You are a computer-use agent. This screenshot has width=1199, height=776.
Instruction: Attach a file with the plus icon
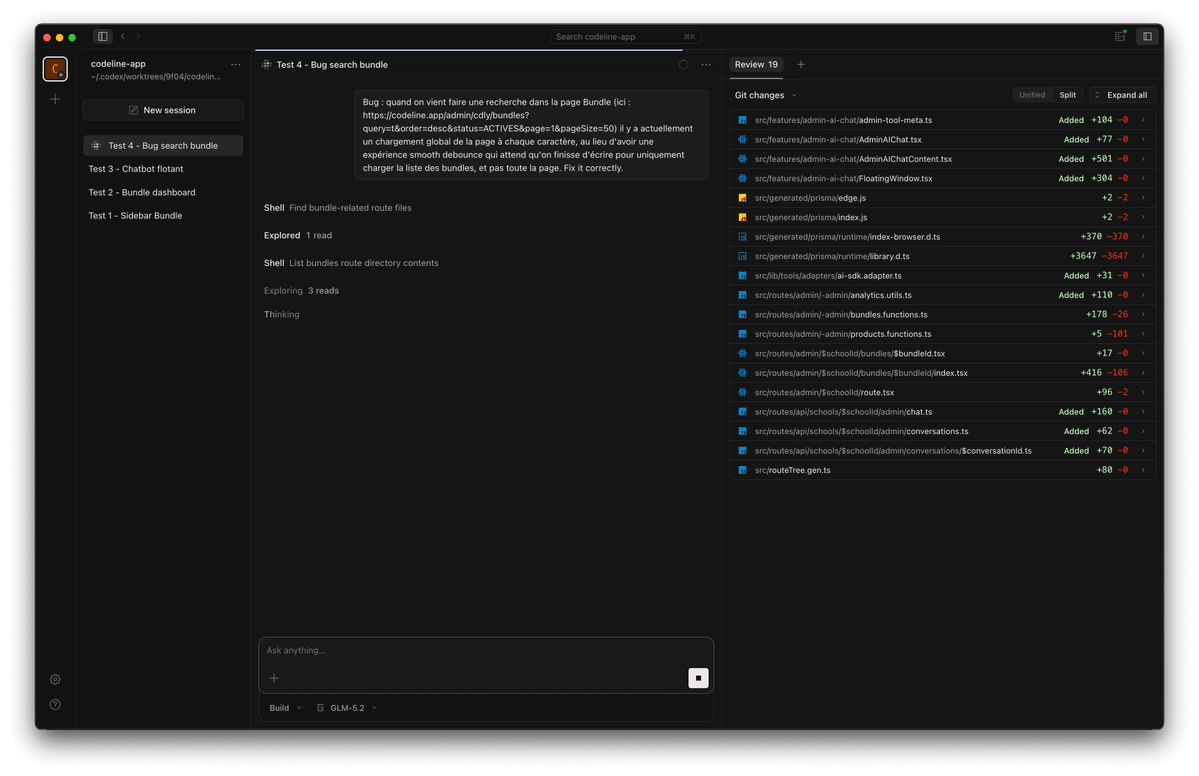coord(274,678)
